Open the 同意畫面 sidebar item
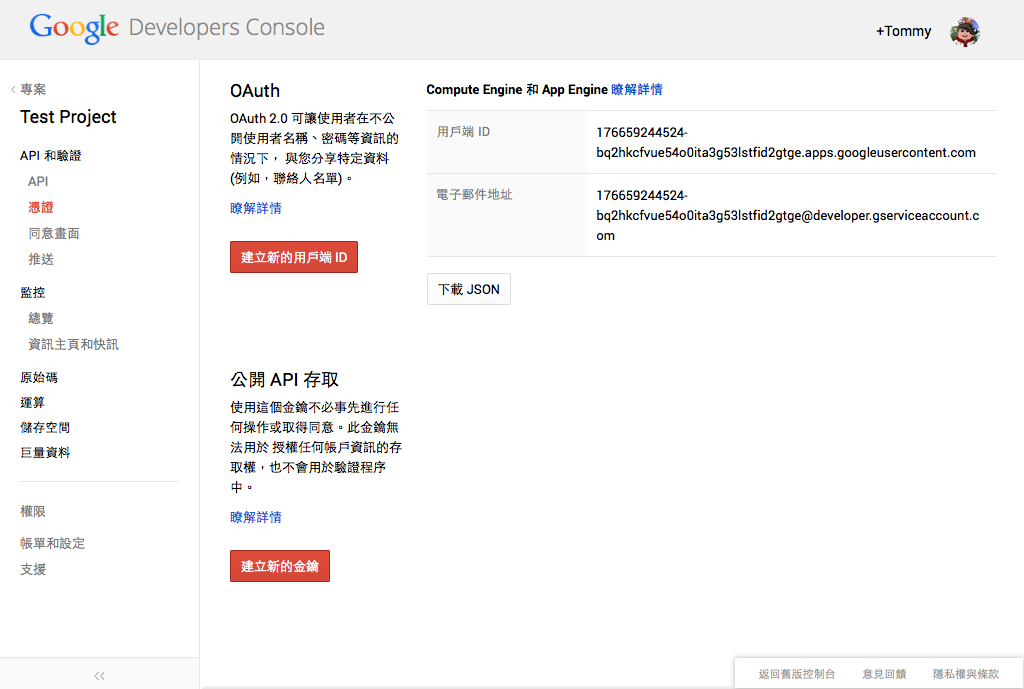The image size is (1024, 689). coord(54,233)
